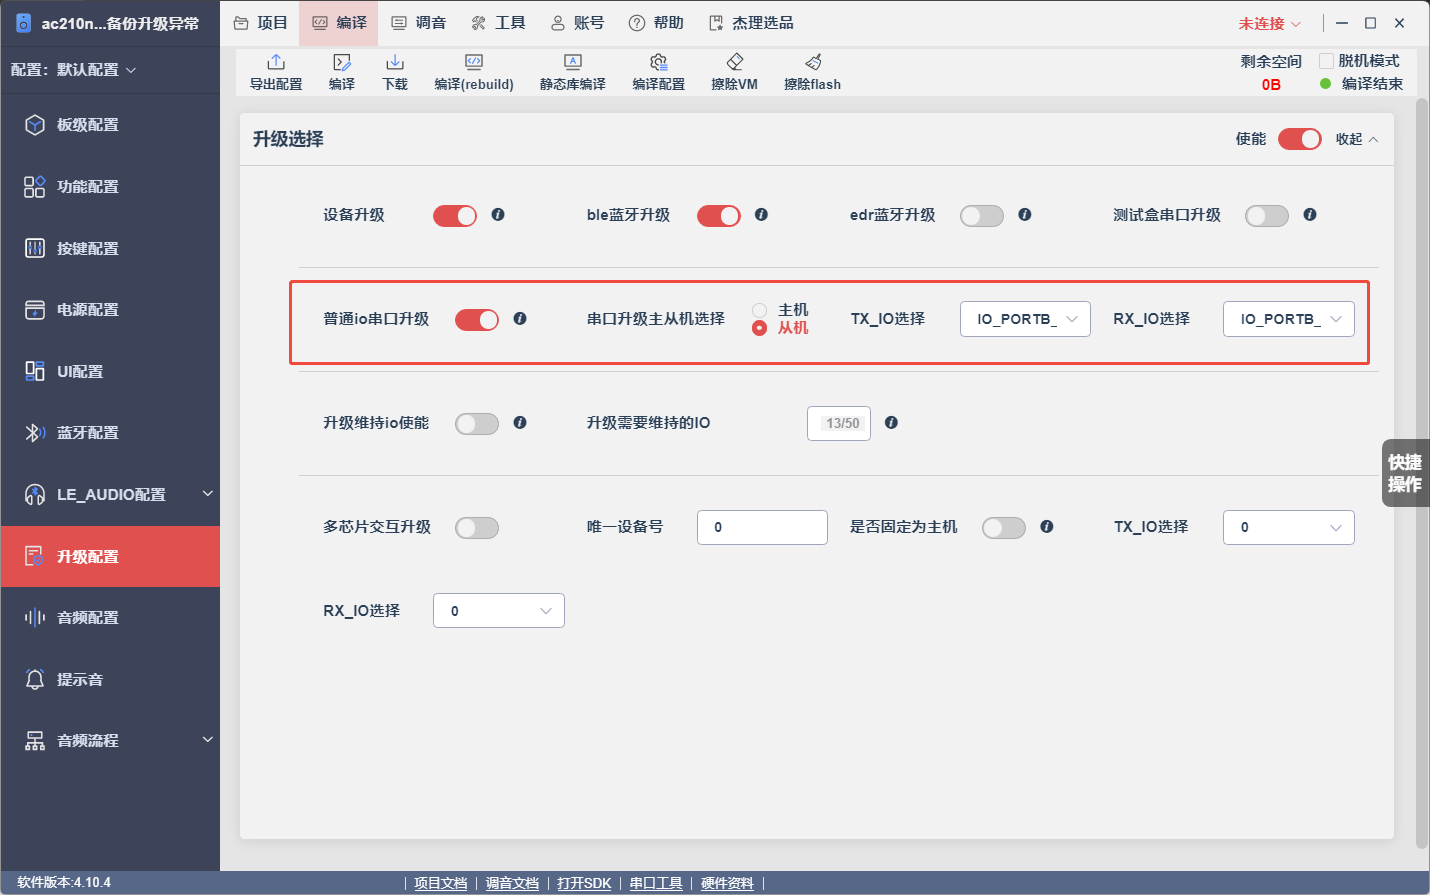
Task: Click the 编译 compile toolbar icon
Action: [342, 62]
